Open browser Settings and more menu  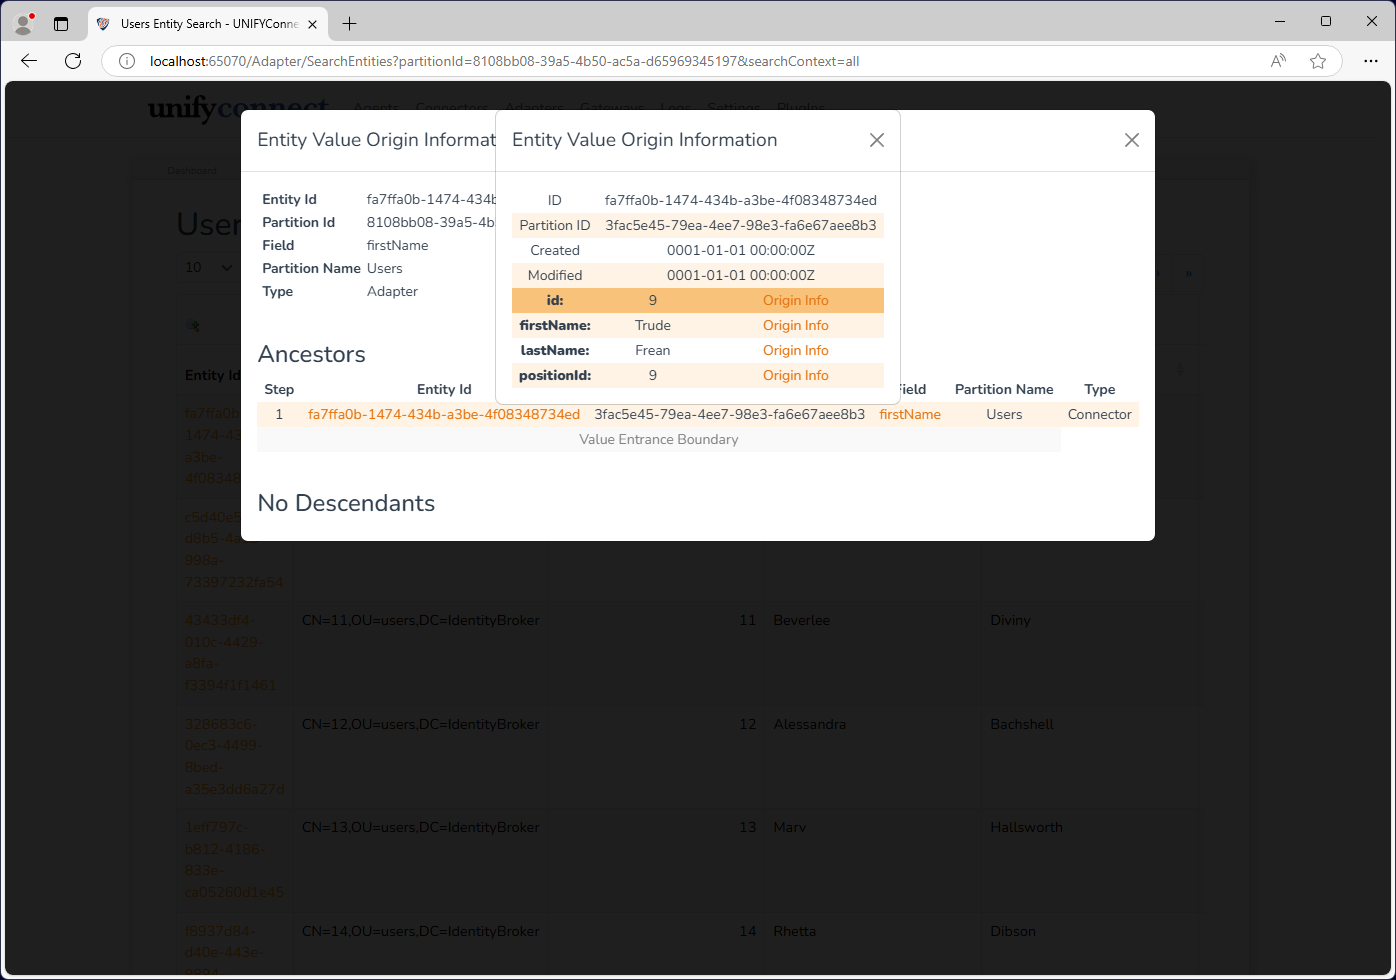coord(1371,61)
